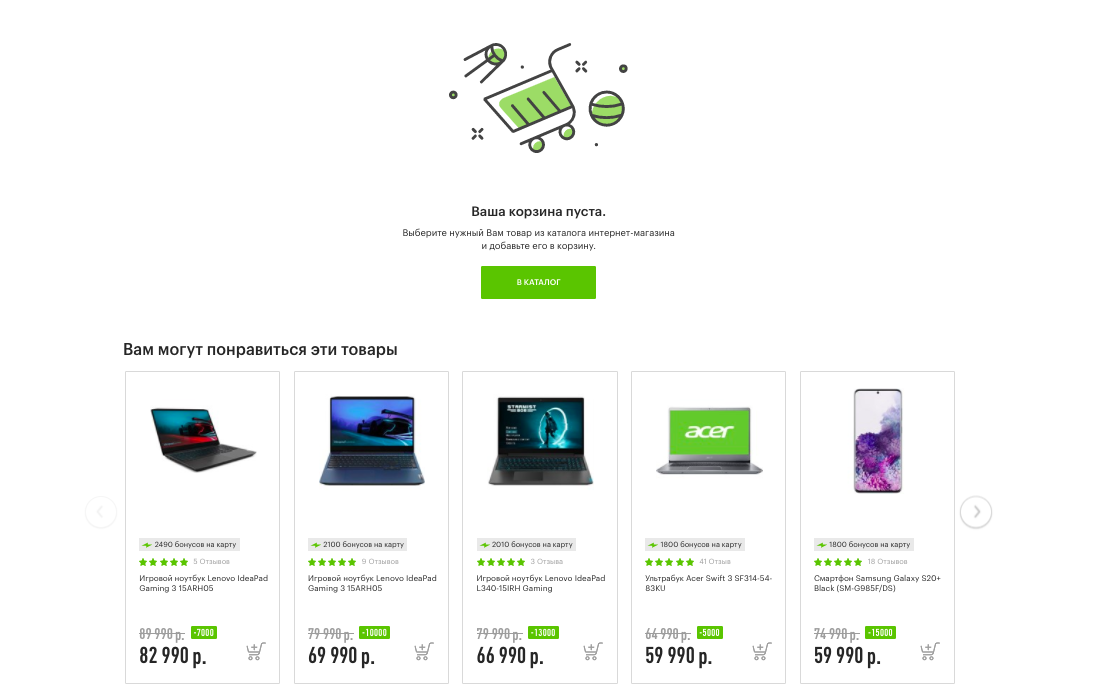The image size is (1116, 695).
Task: Read the 41 Отзыв reviews for Acer
Action: tap(715, 562)
